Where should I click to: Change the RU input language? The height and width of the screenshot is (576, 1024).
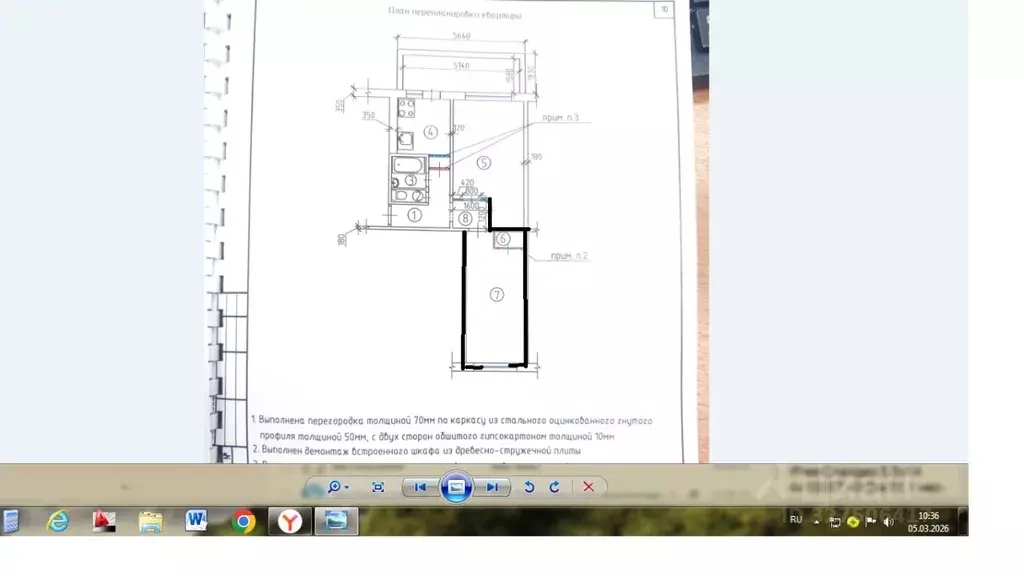point(796,520)
